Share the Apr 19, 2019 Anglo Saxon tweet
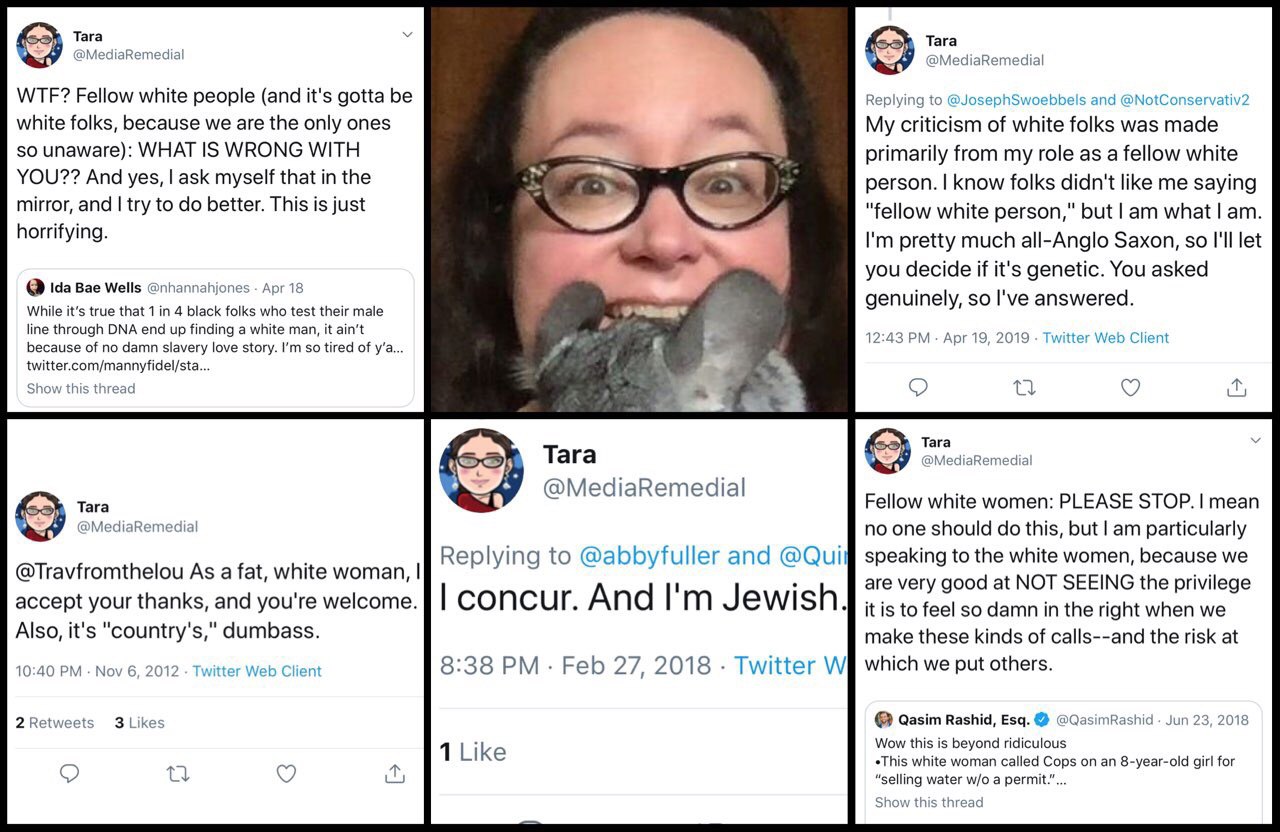This screenshot has height=832, width=1280. pos(1237,387)
